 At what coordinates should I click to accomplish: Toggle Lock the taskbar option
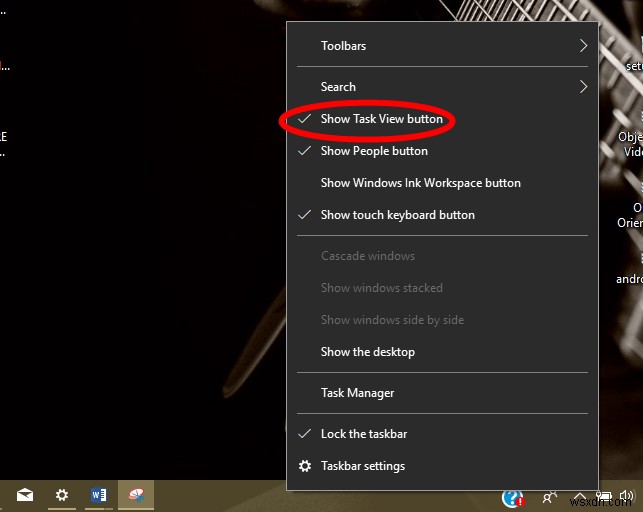[x=442, y=434]
